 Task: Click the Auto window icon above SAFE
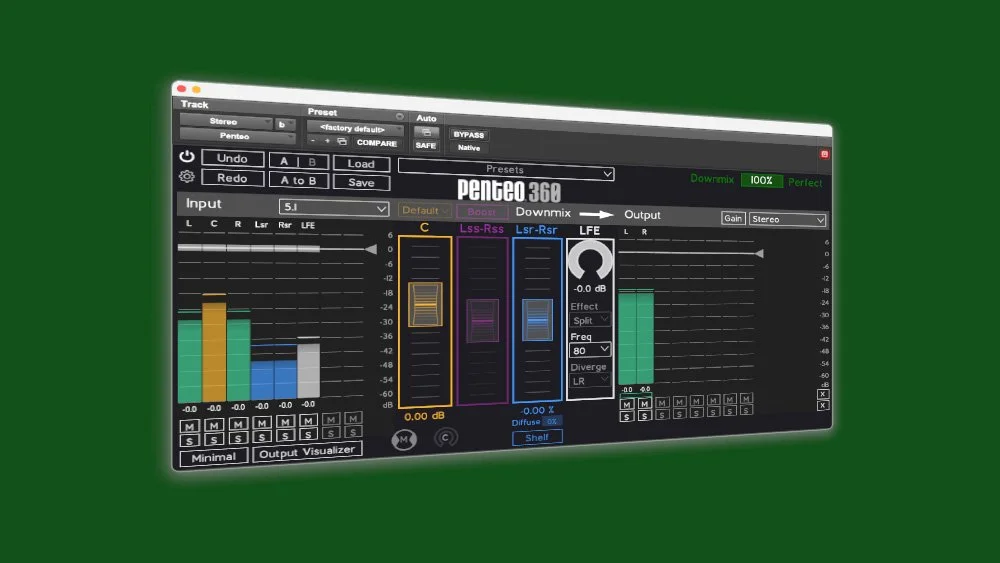tap(426, 132)
